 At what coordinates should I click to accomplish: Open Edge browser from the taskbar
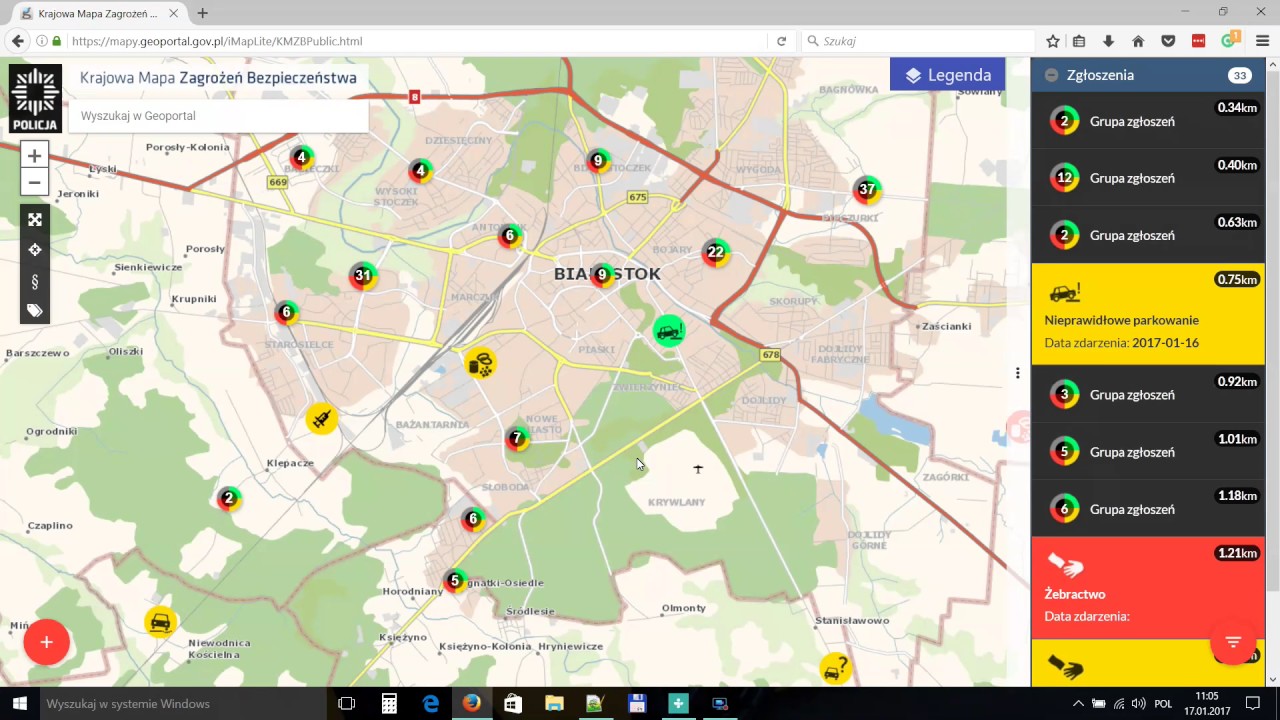pyautogui.click(x=431, y=704)
